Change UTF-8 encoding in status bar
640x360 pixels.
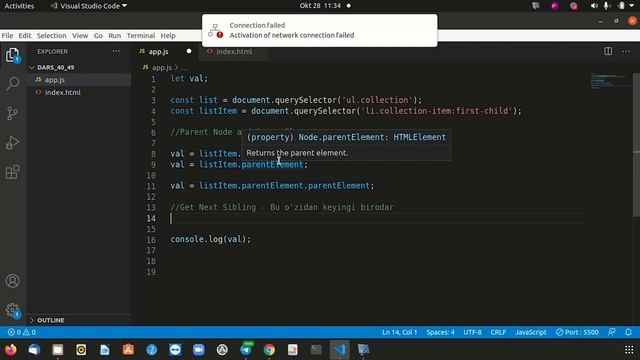[472, 332]
